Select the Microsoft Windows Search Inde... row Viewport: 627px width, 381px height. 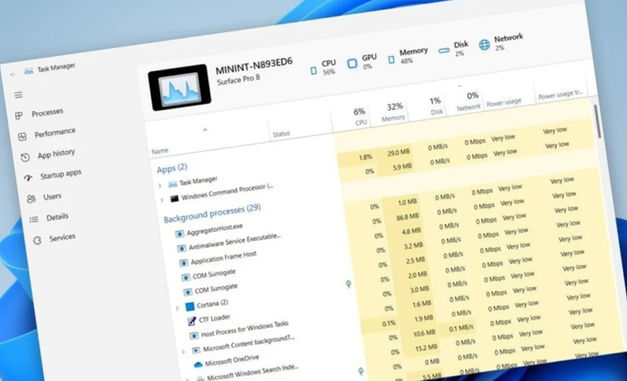[252, 372]
